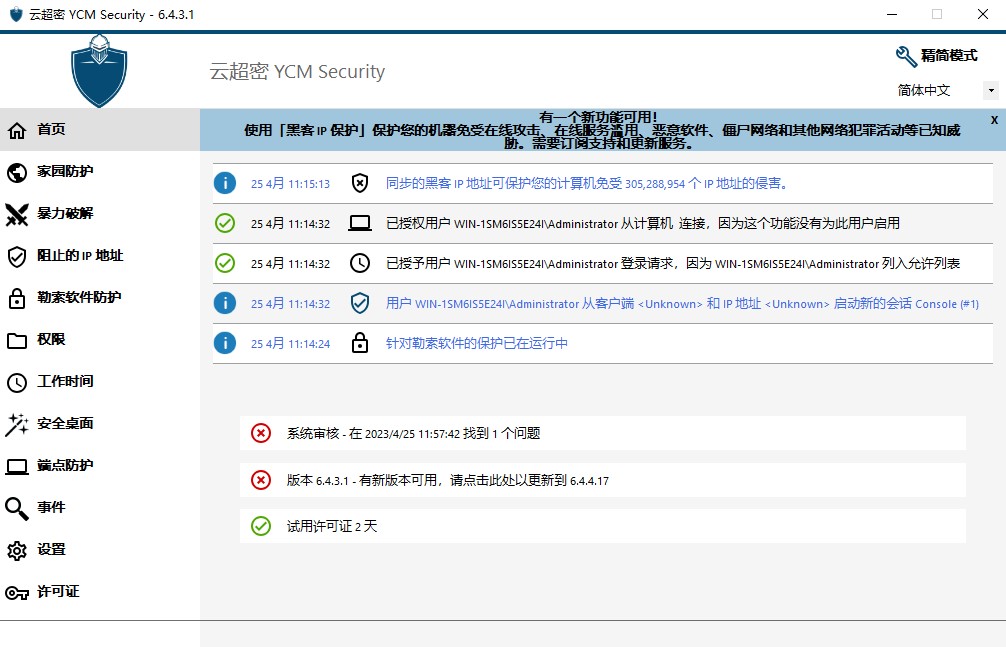Click the YCM Security knight shield logo
Screen dimensions: 1006x647
coord(99,71)
